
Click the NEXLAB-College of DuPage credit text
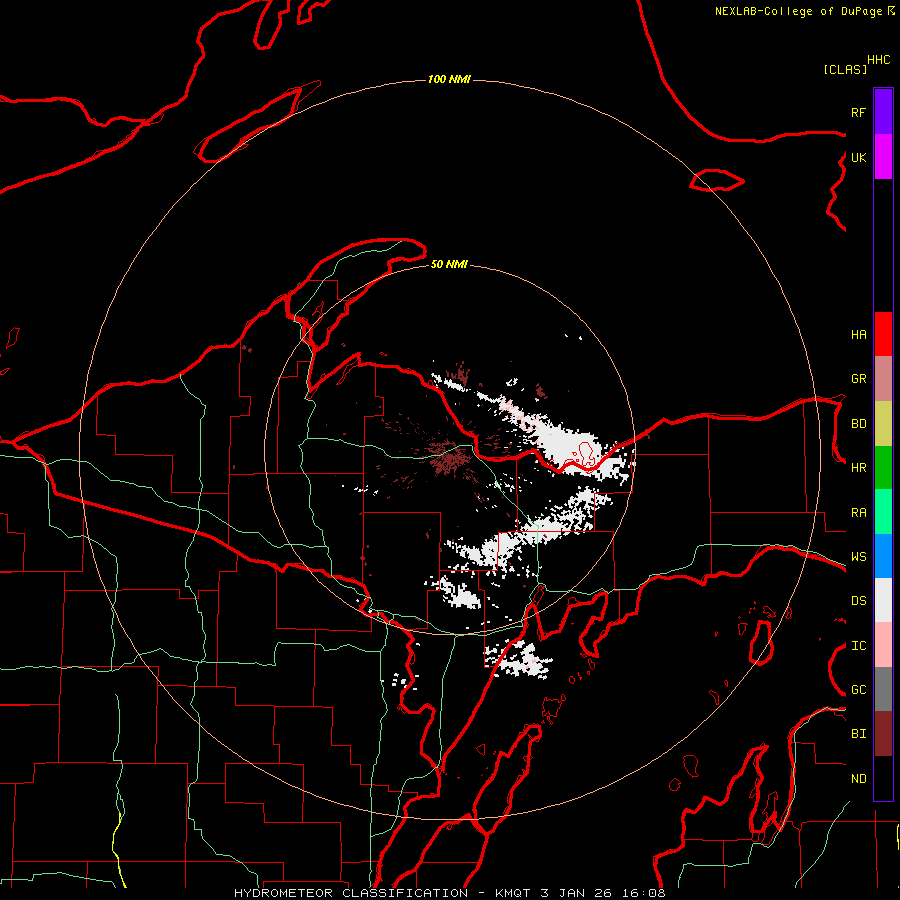click(798, 11)
